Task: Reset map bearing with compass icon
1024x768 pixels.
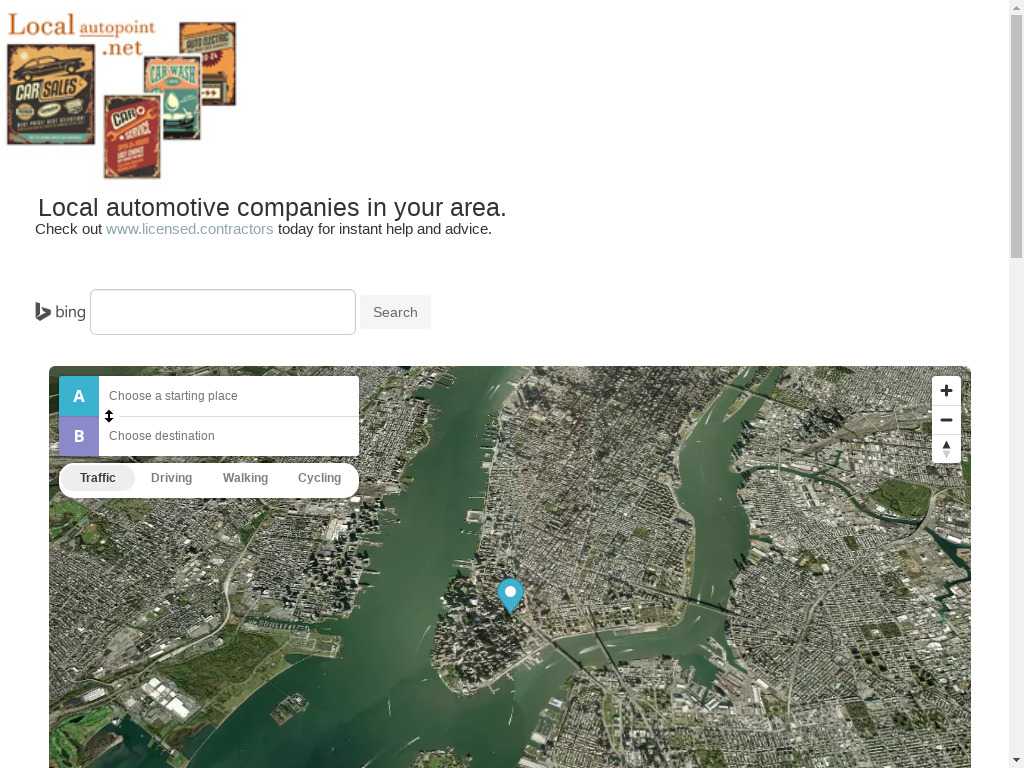Action: pyautogui.click(x=946, y=449)
